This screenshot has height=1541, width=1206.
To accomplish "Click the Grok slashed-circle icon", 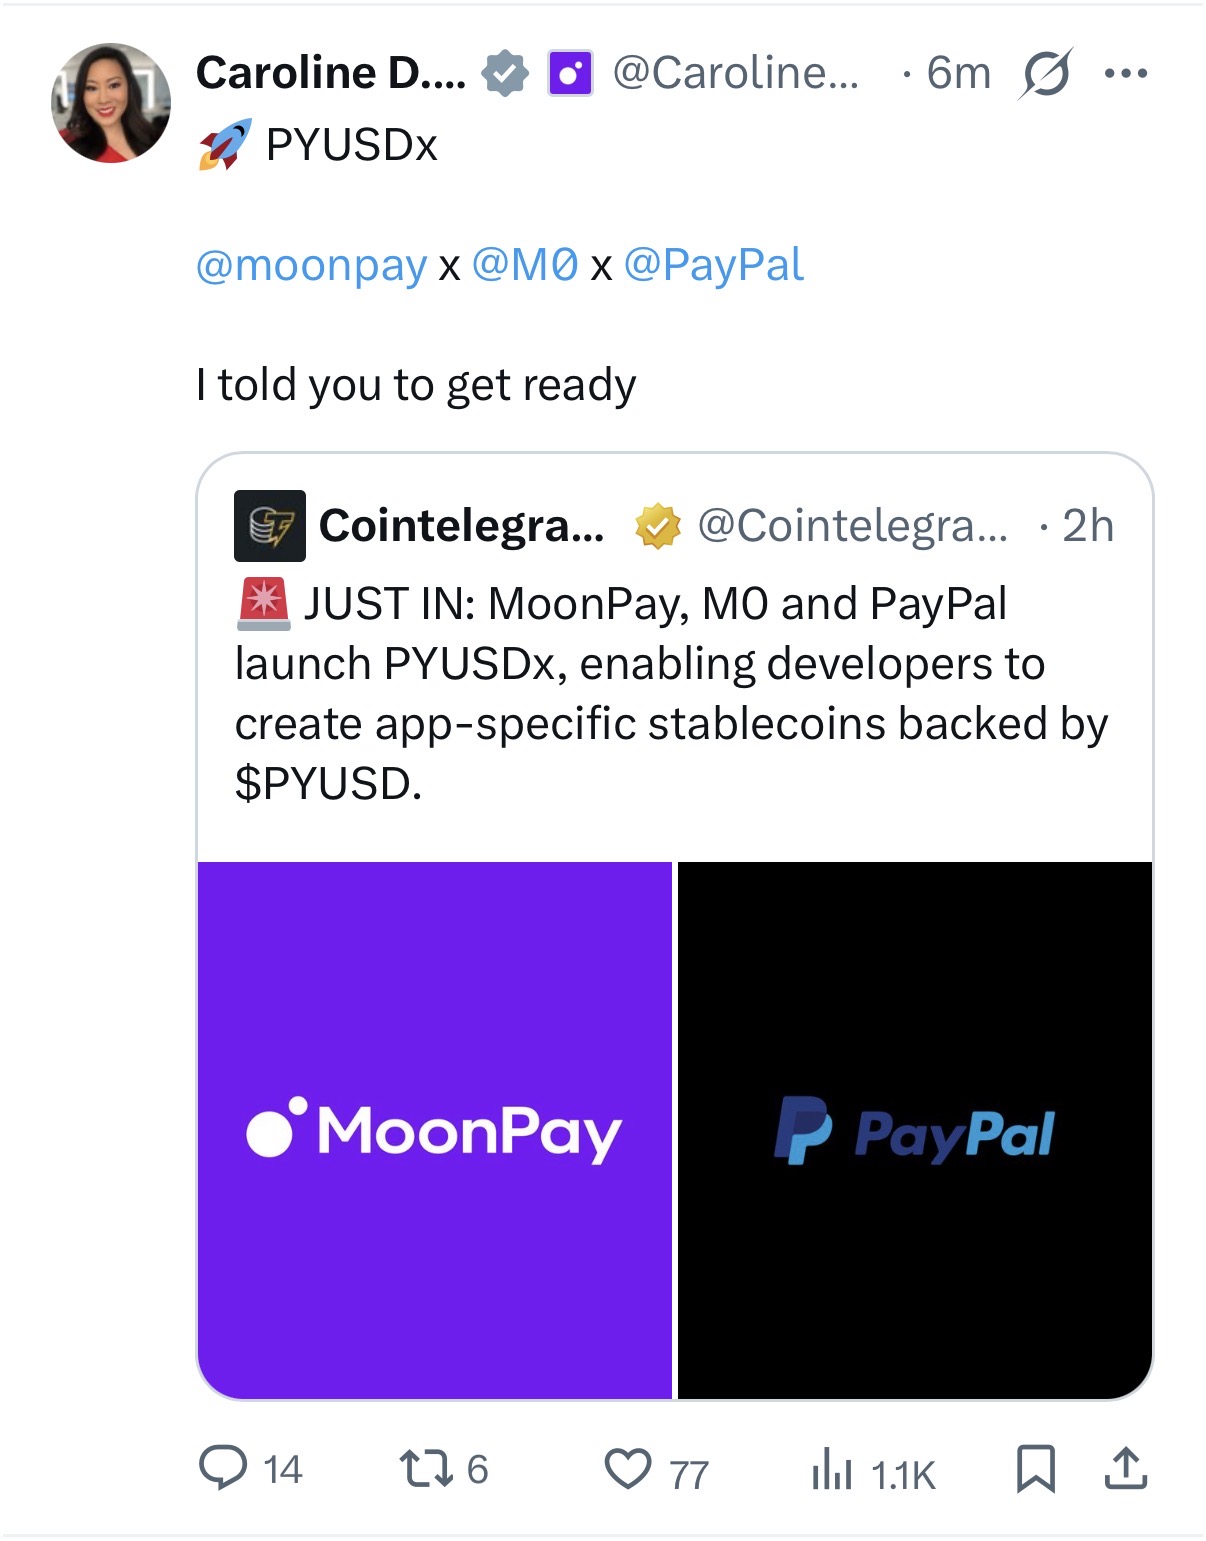I will (1046, 73).
